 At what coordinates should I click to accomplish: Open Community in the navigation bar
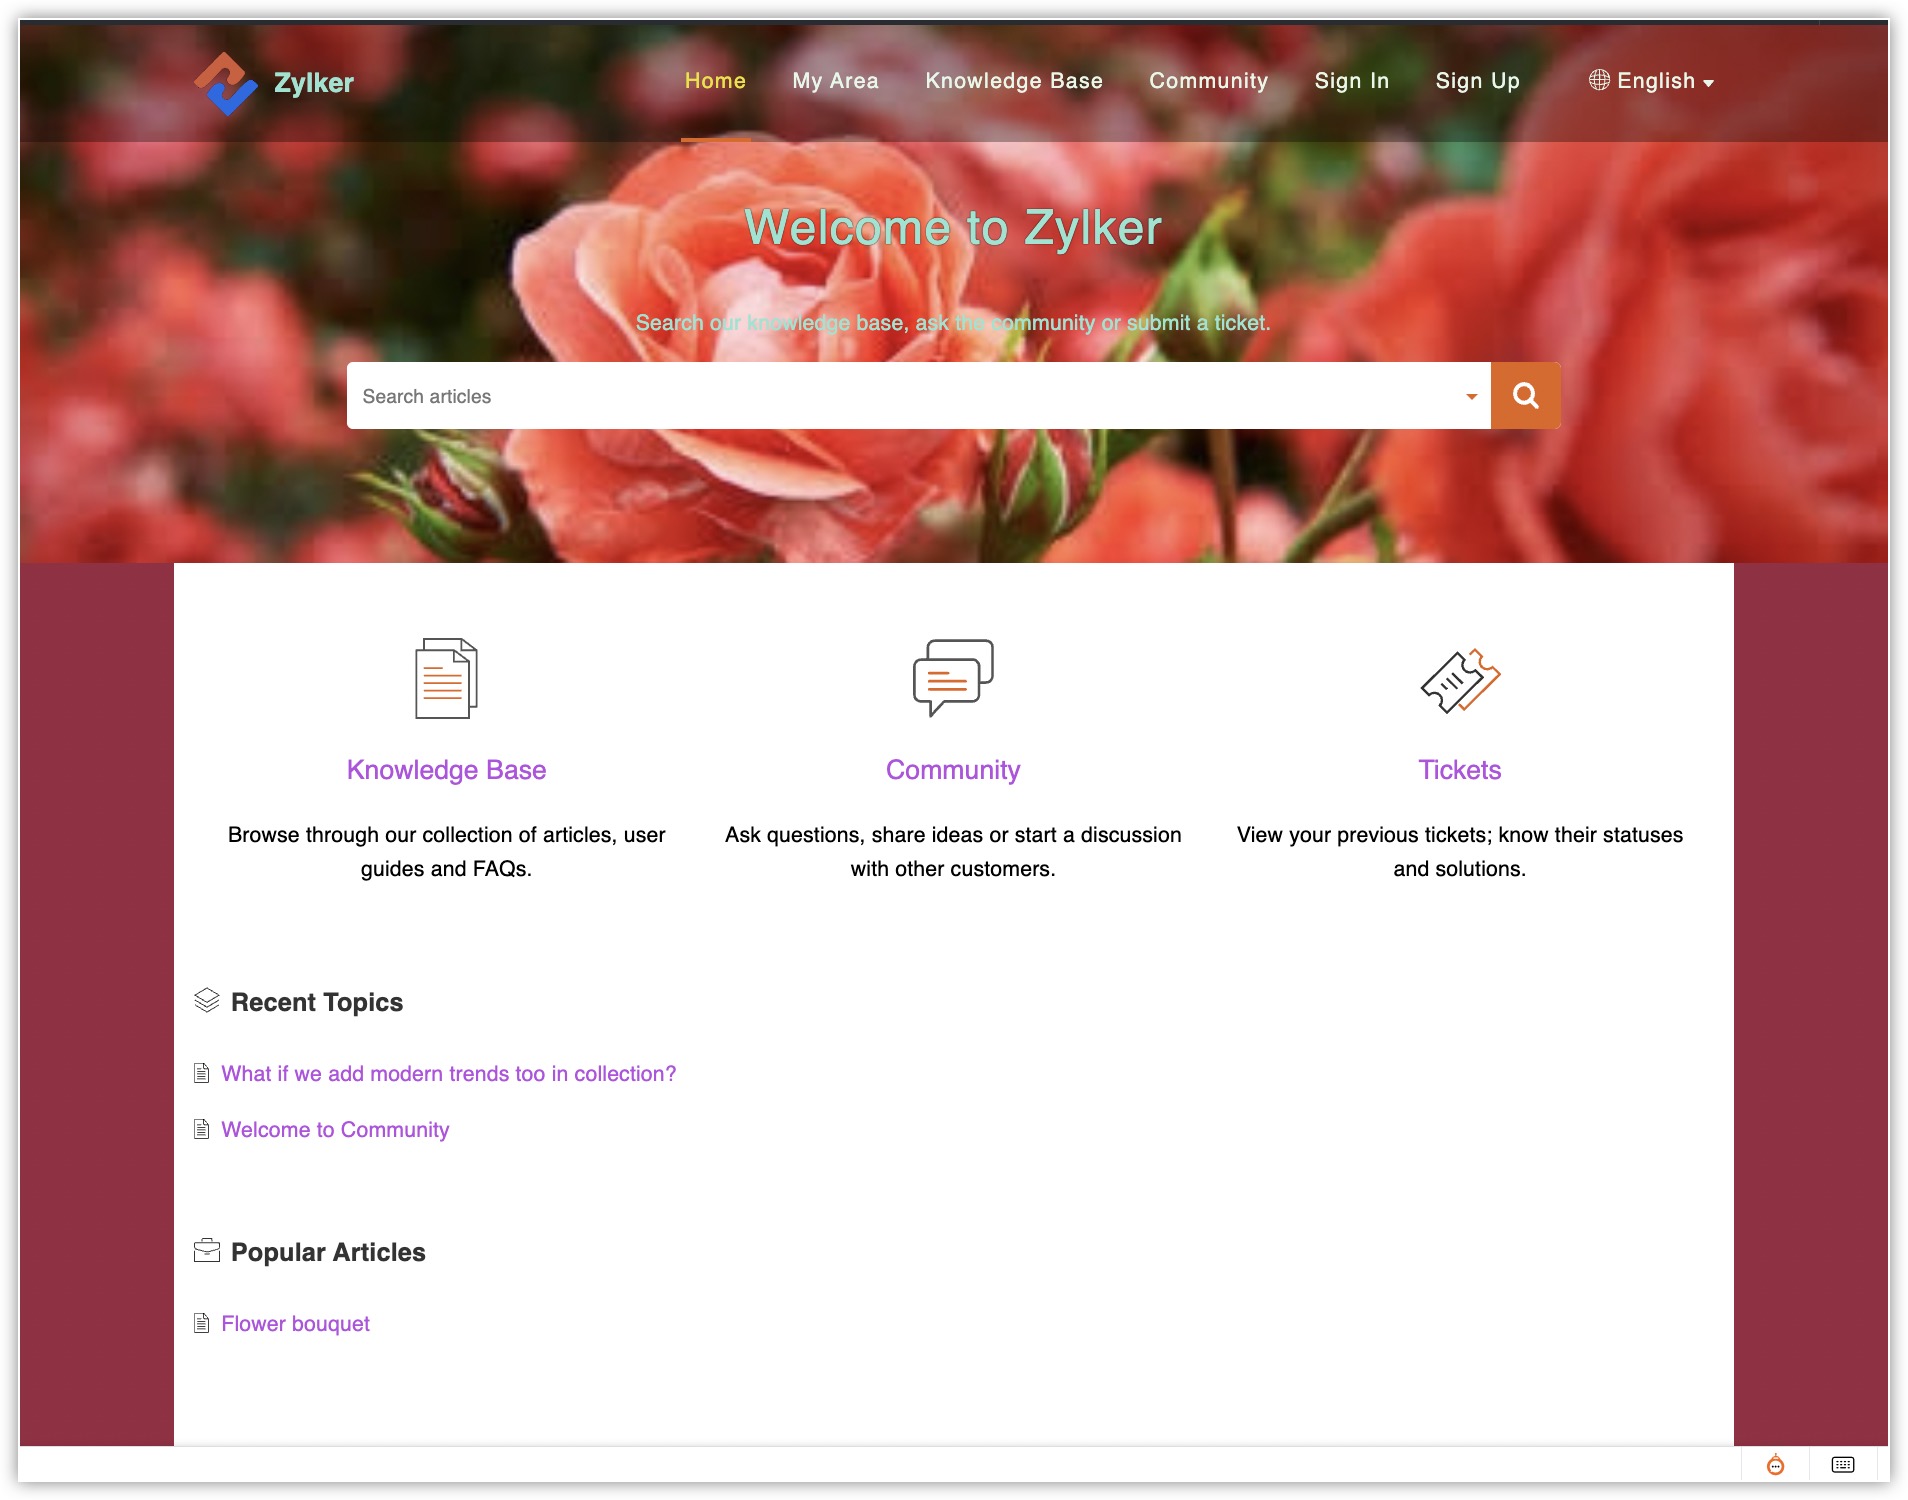[x=1208, y=81]
